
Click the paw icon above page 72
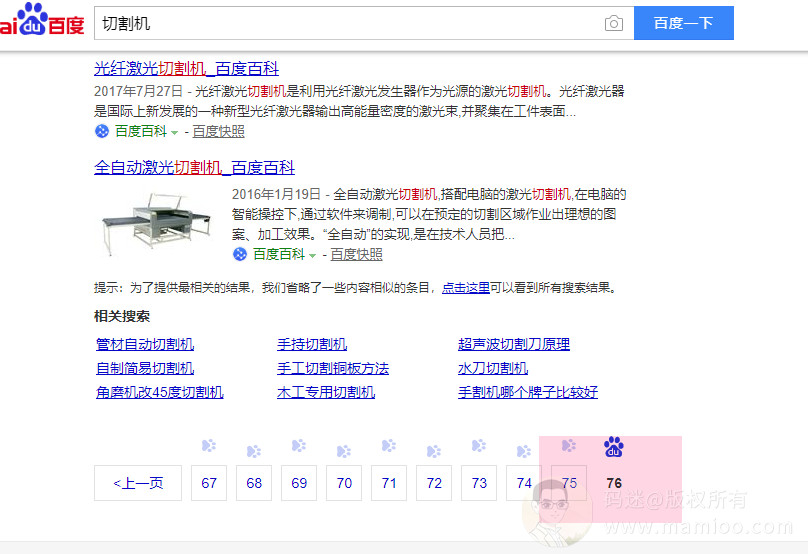tap(434, 451)
